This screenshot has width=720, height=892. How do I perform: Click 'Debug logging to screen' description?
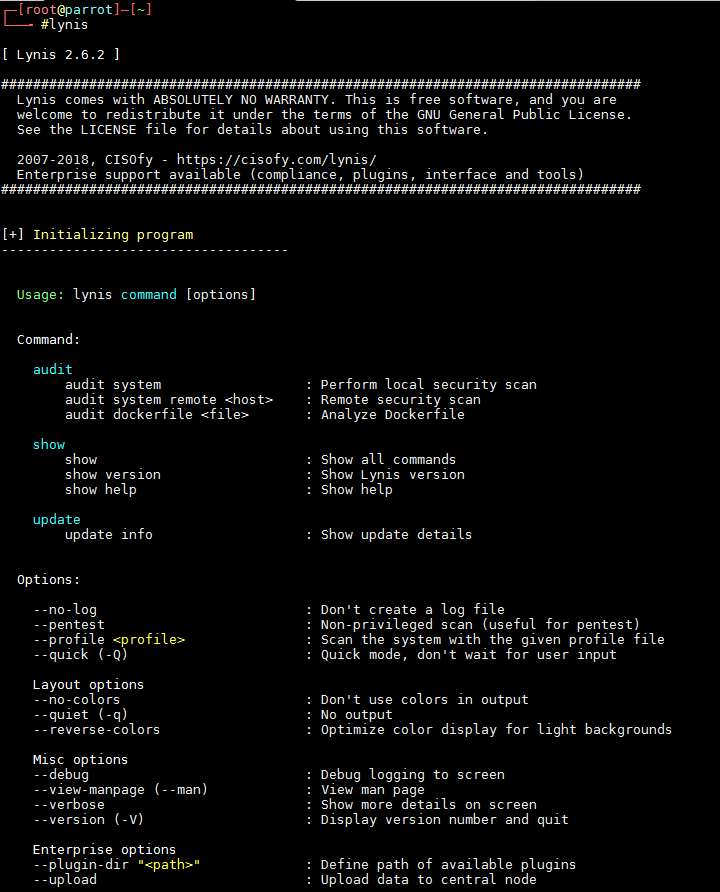point(412,775)
